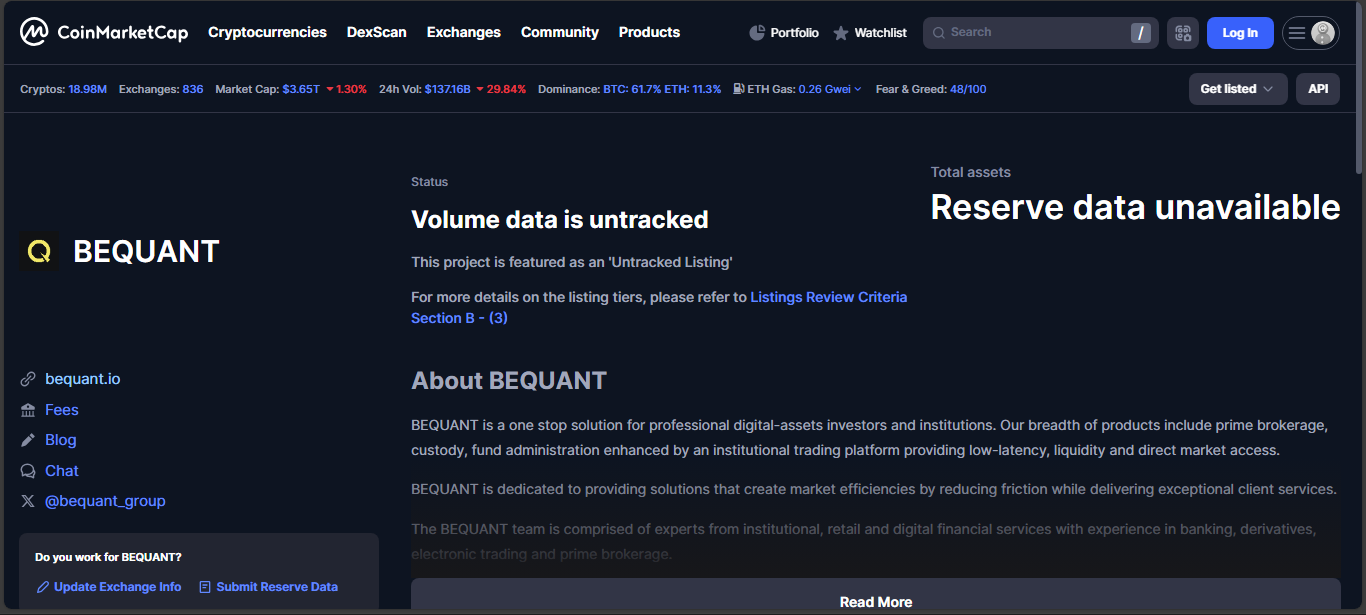Click the user avatar icon
Screen dimensions: 1366x615
pyautogui.click(x=1323, y=33)
